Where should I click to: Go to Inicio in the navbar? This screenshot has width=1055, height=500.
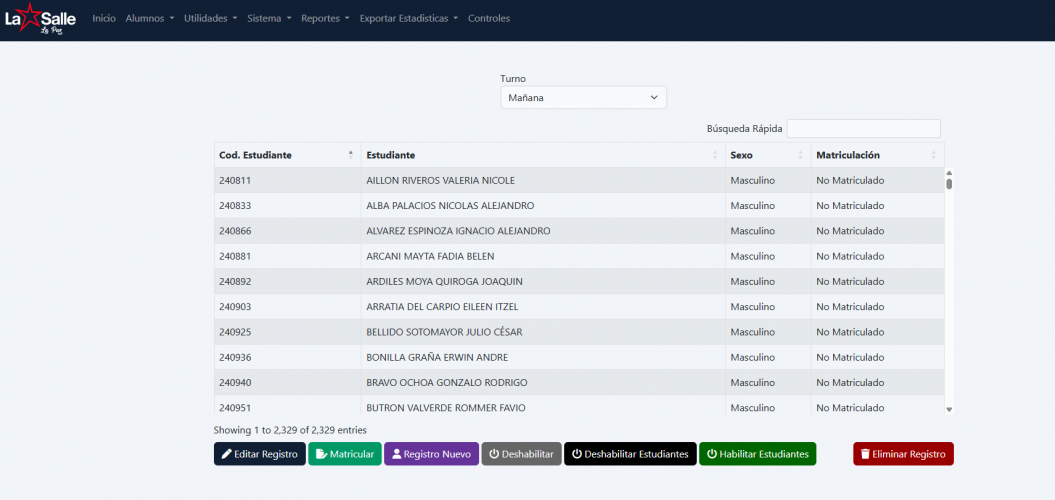[x=104, y=19]
